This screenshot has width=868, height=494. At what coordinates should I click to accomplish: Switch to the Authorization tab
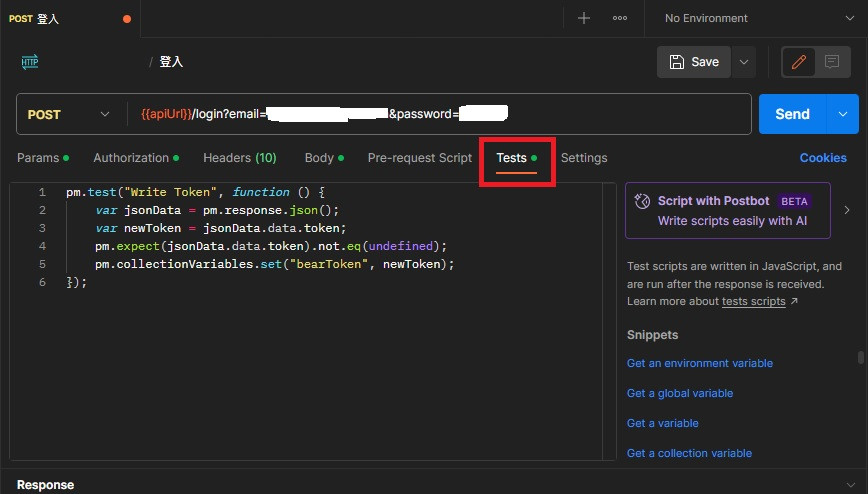136,158
